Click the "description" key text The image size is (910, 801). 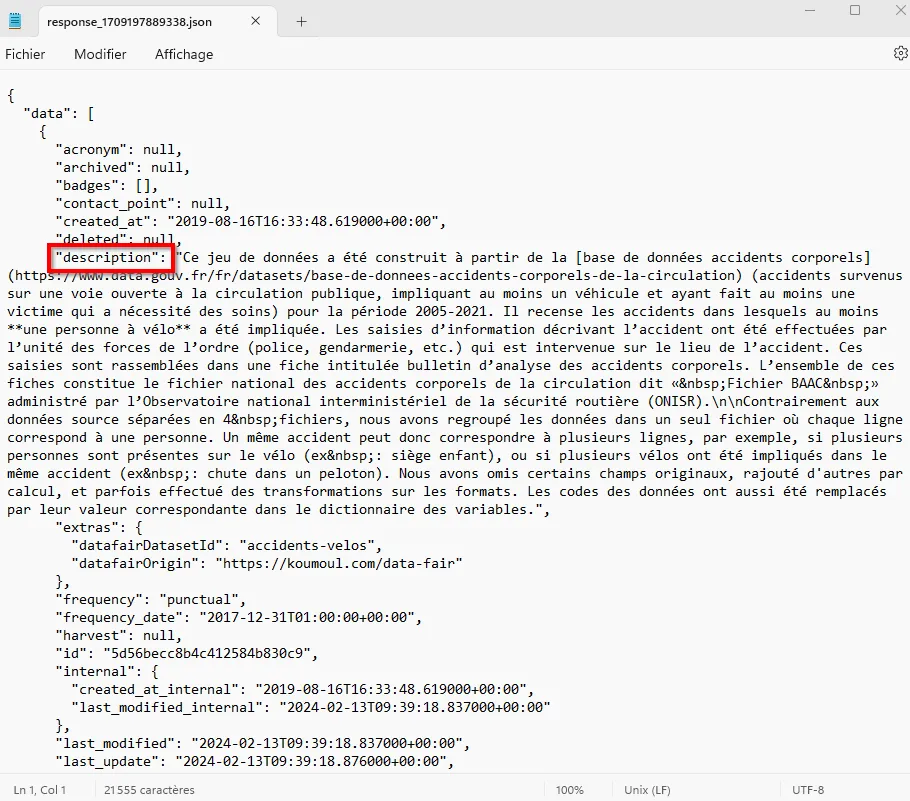click(x=107, y=257)
